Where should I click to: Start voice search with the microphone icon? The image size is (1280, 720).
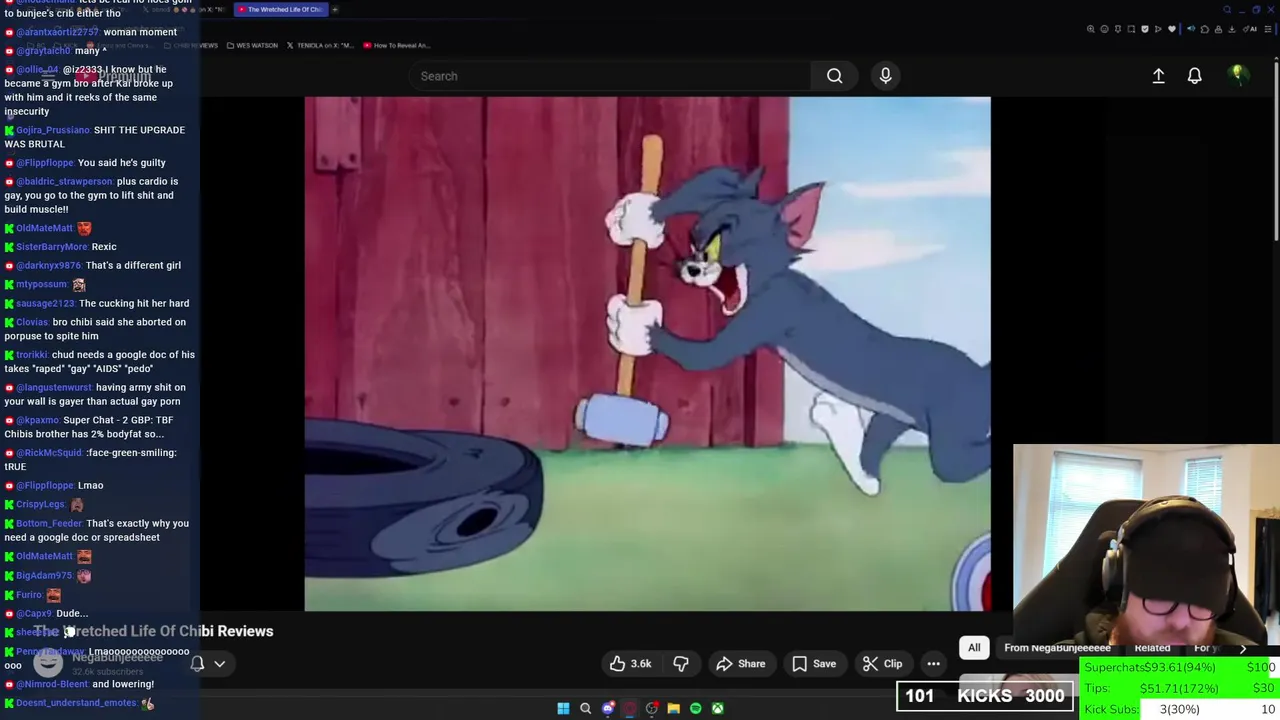(885, 76)
